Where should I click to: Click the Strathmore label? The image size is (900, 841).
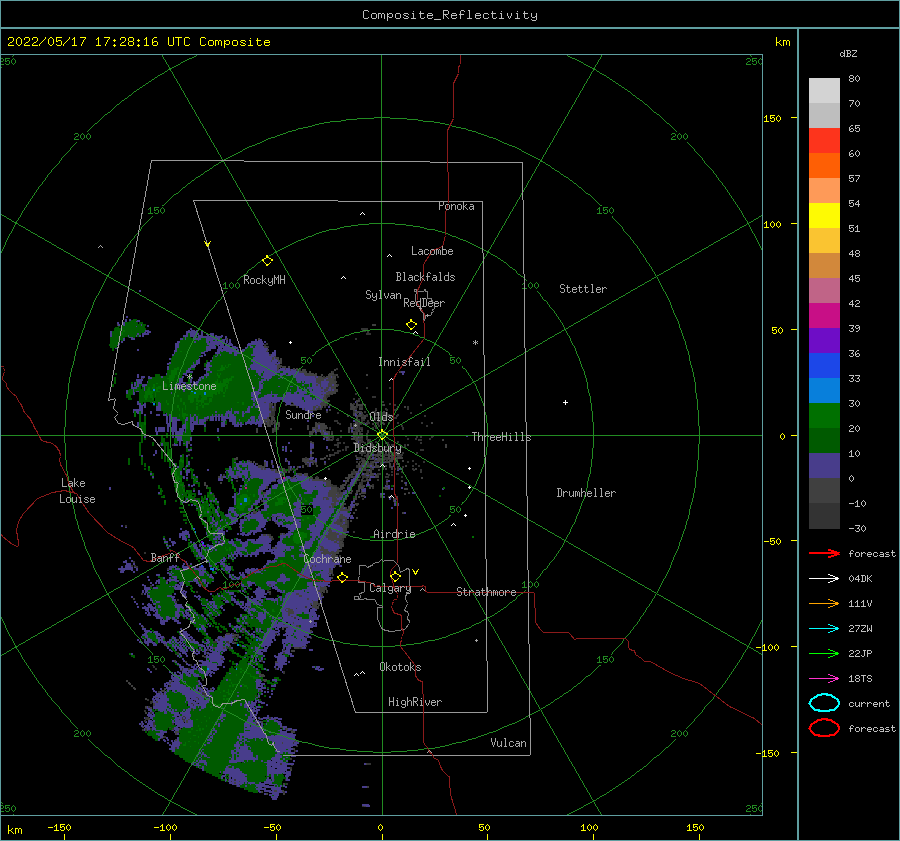click(x=486, y=592)
